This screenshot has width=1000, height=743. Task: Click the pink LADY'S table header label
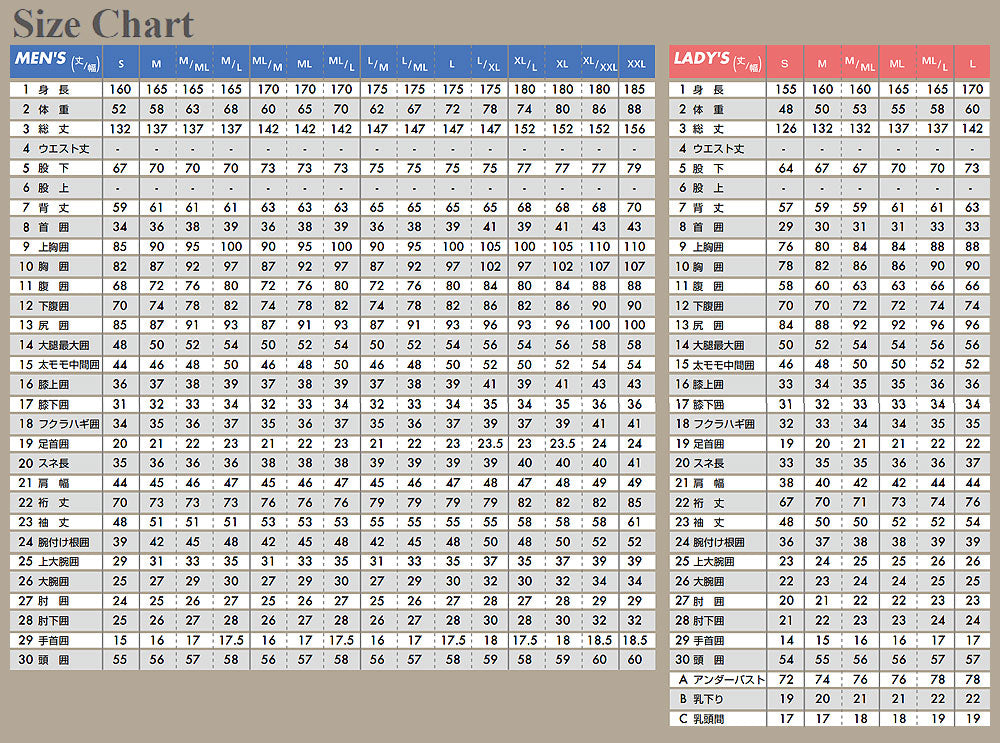click(714, 60)
